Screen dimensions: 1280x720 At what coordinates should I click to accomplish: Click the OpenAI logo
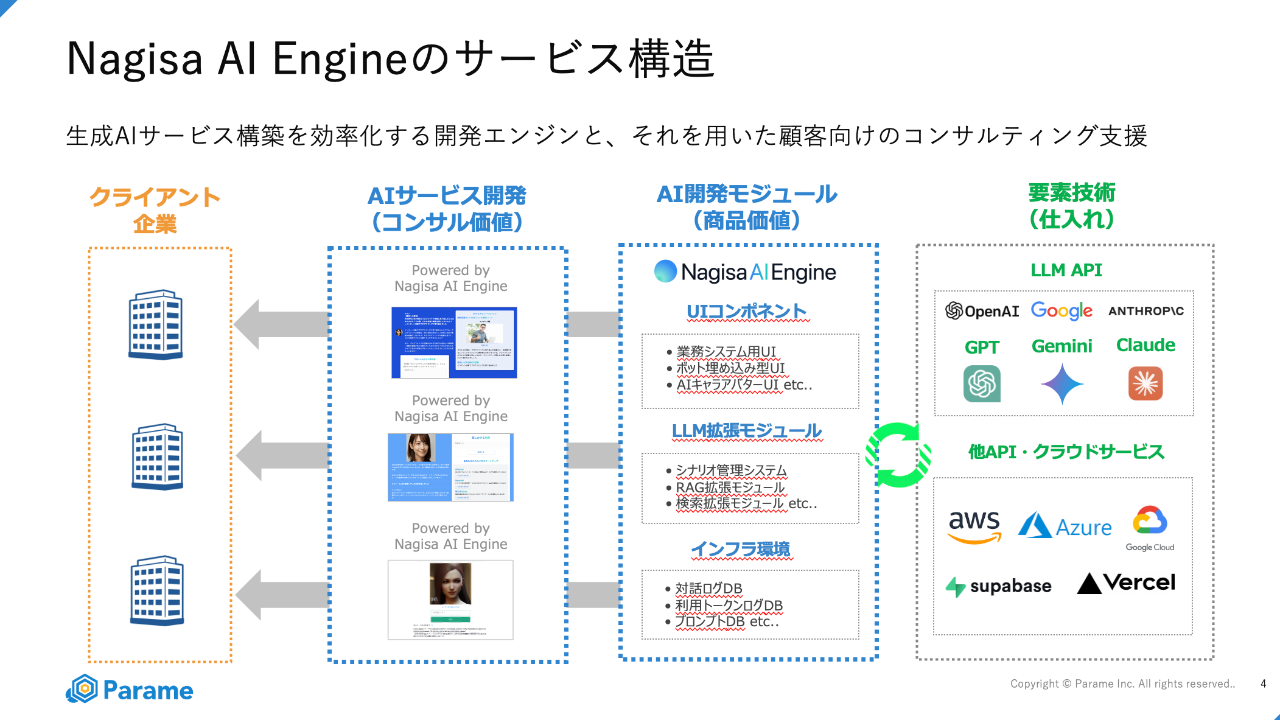point(982,311)
